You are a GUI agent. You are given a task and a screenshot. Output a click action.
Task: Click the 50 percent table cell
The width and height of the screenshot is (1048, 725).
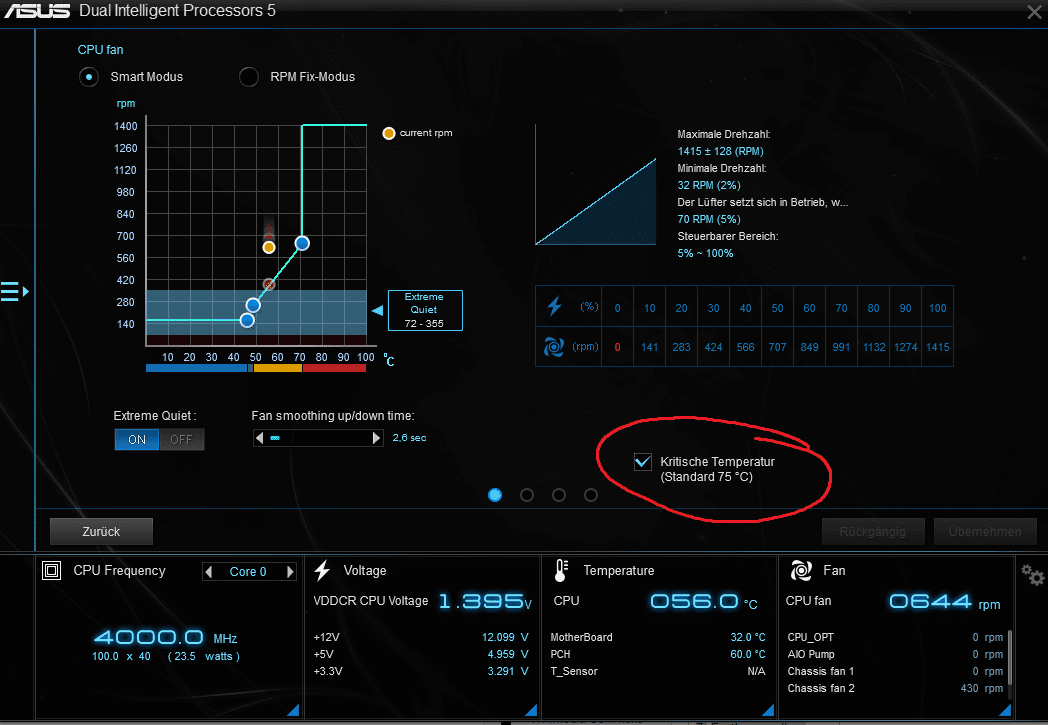(777, 308)
